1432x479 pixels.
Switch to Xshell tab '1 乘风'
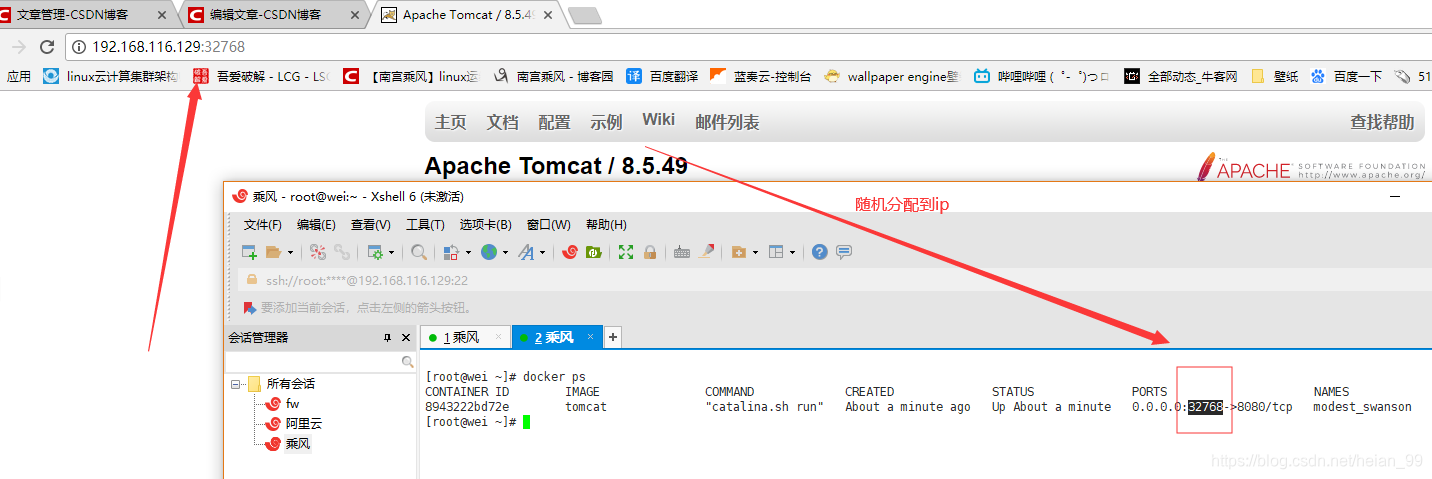pyautogui.click(x=461, y=337)
